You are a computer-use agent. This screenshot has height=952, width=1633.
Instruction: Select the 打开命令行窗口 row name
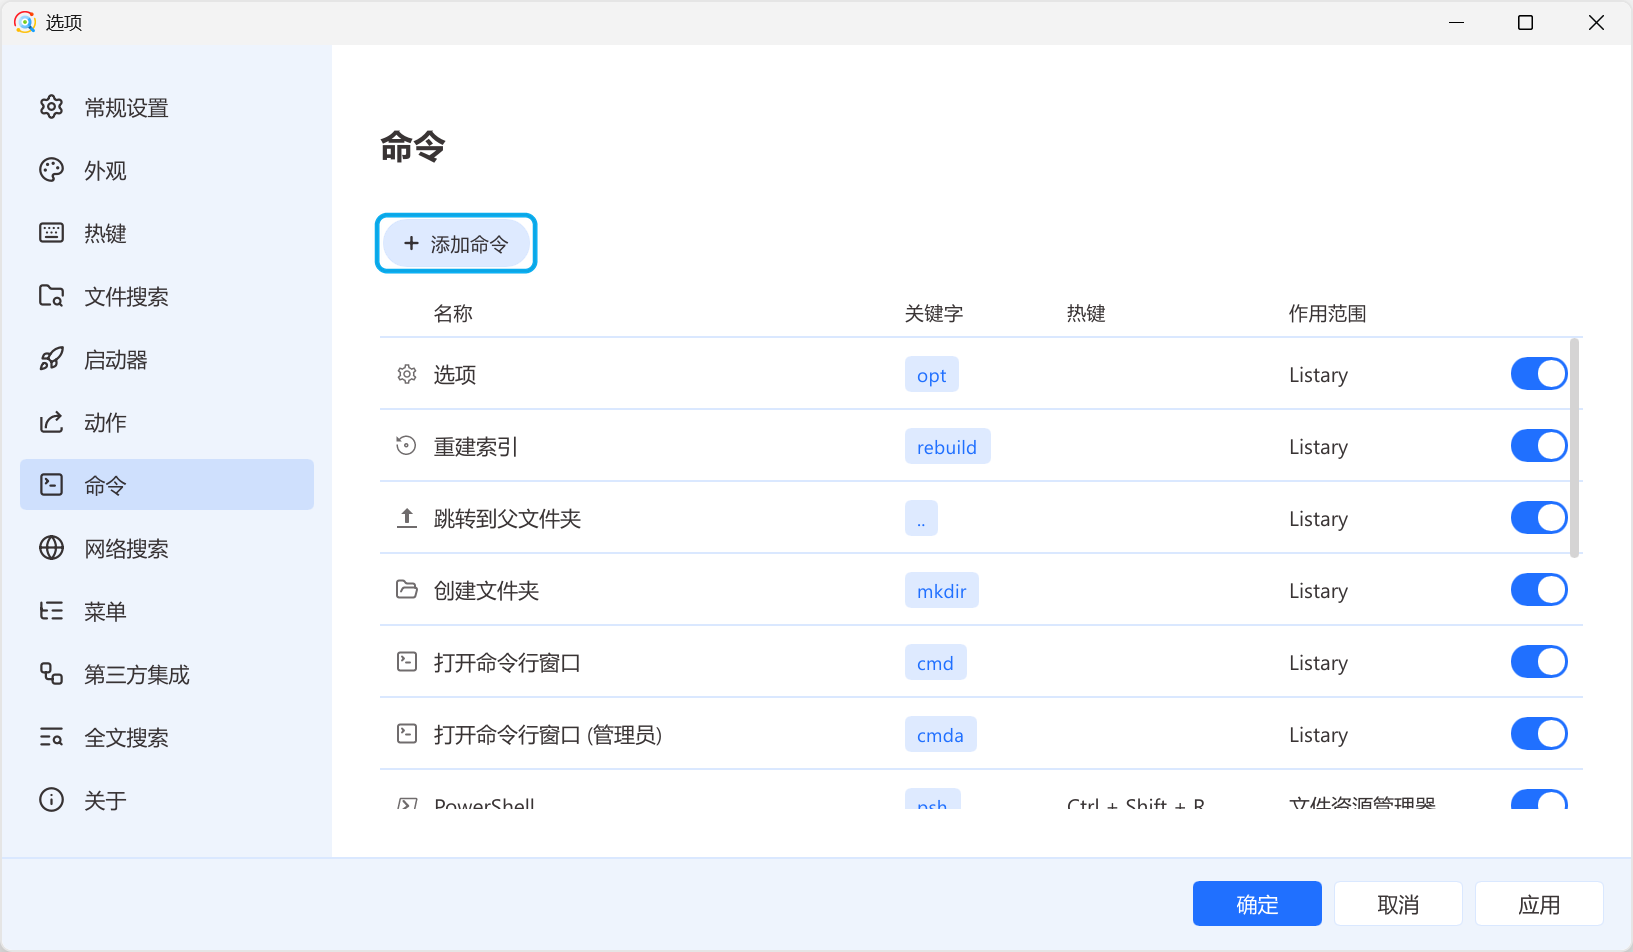coord(507,662)
